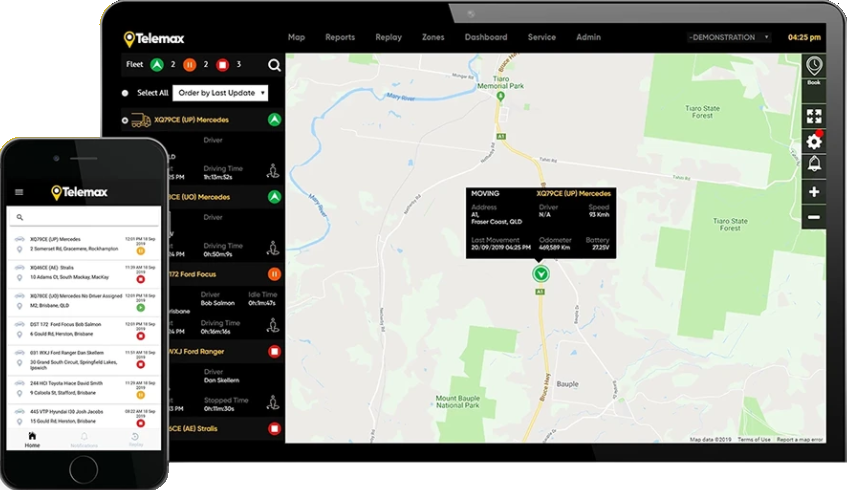This screenshot has width=847, height=490.
Task: Click orange idle icon on phone Toyota Hiace row
Action: 140,395
